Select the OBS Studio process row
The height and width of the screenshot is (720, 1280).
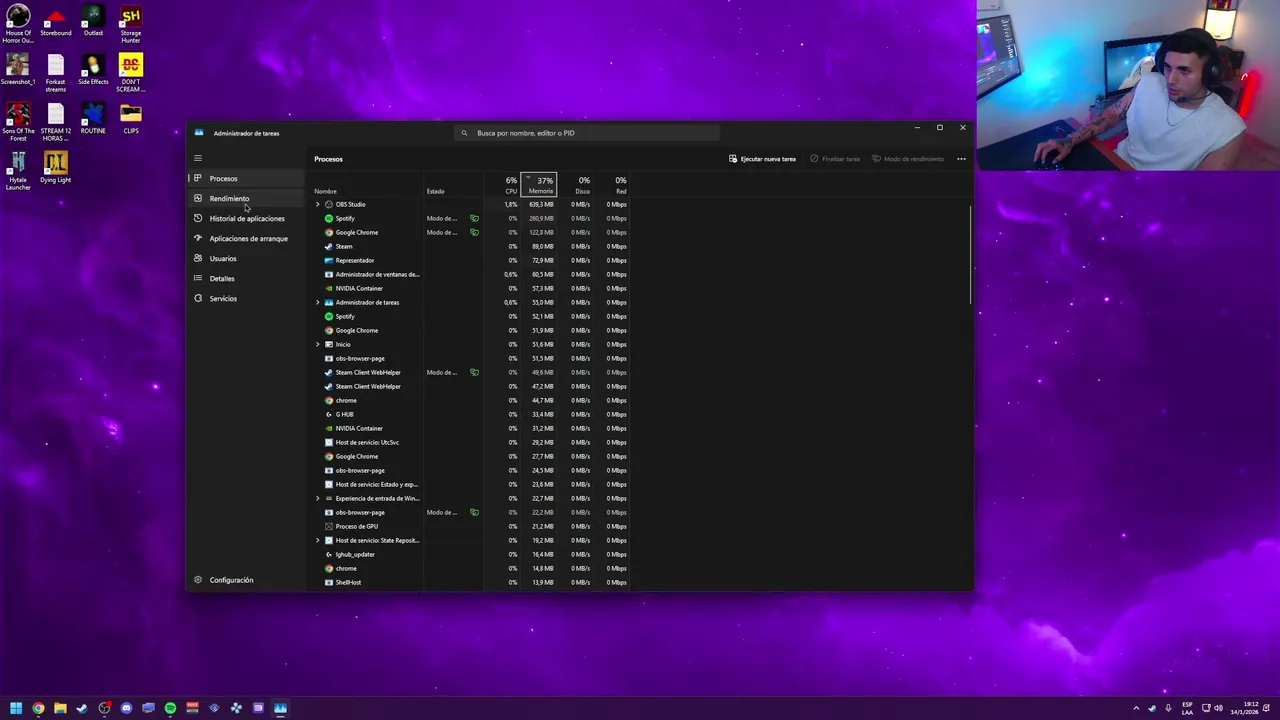tap(471, 204)
